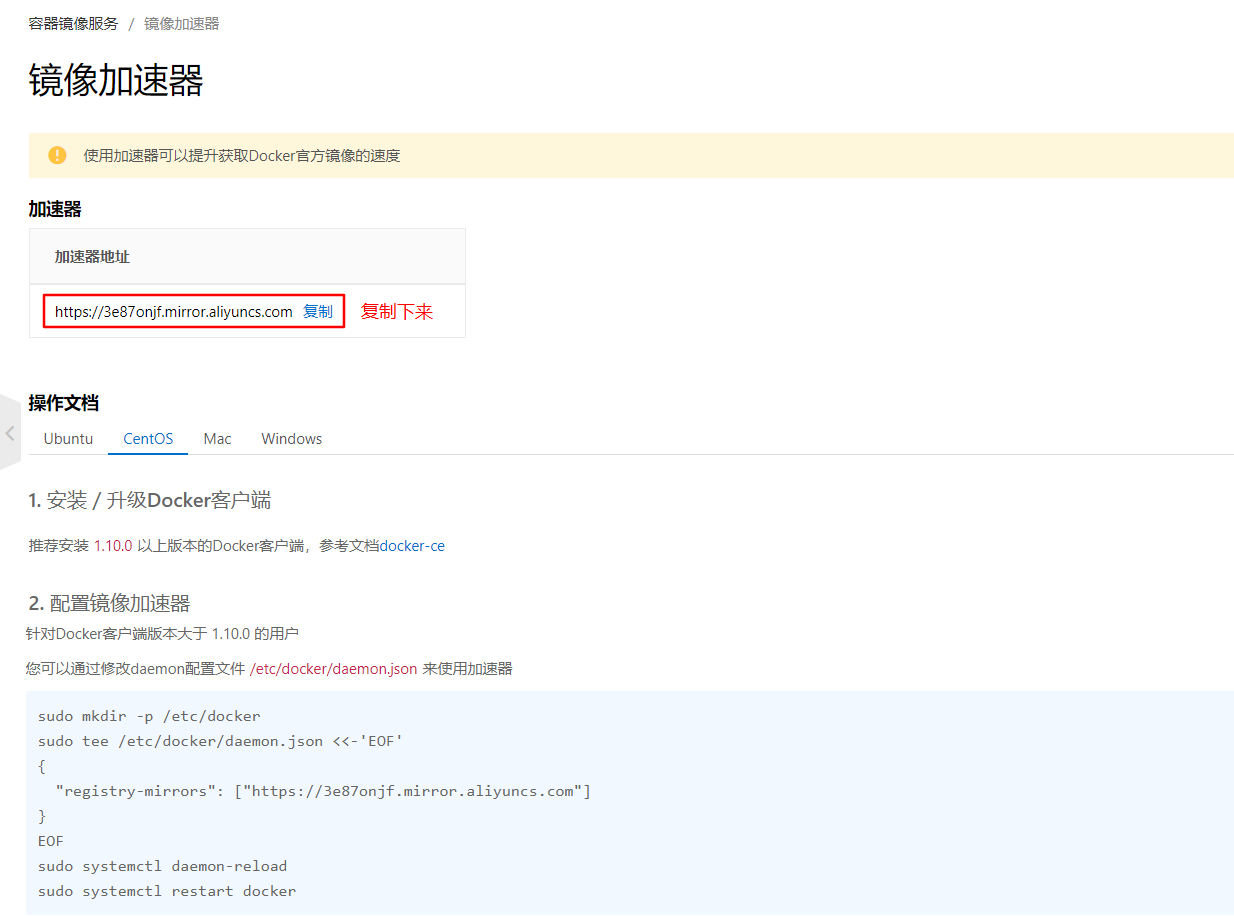
Task: Open the 容器镜像服务 breadcrumb link
Action: coord(73,23)
